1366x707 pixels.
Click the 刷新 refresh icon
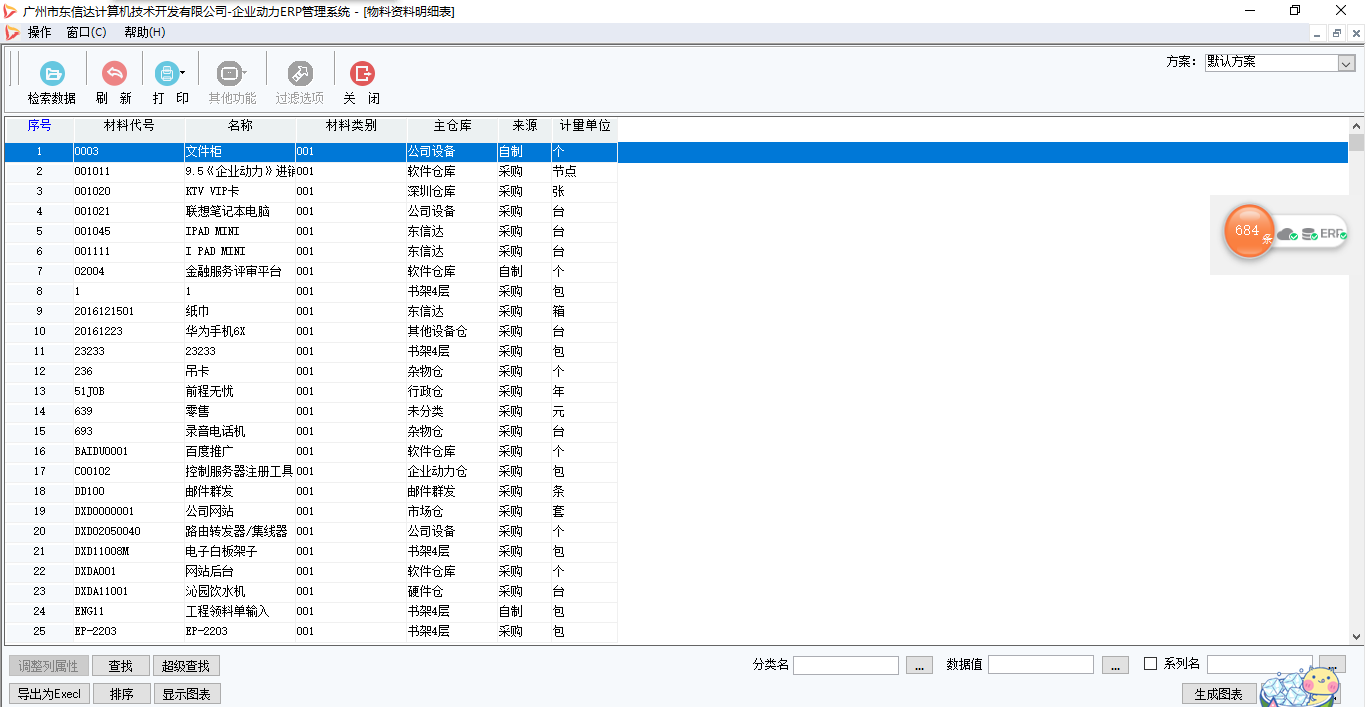click(x=114, y=74)
